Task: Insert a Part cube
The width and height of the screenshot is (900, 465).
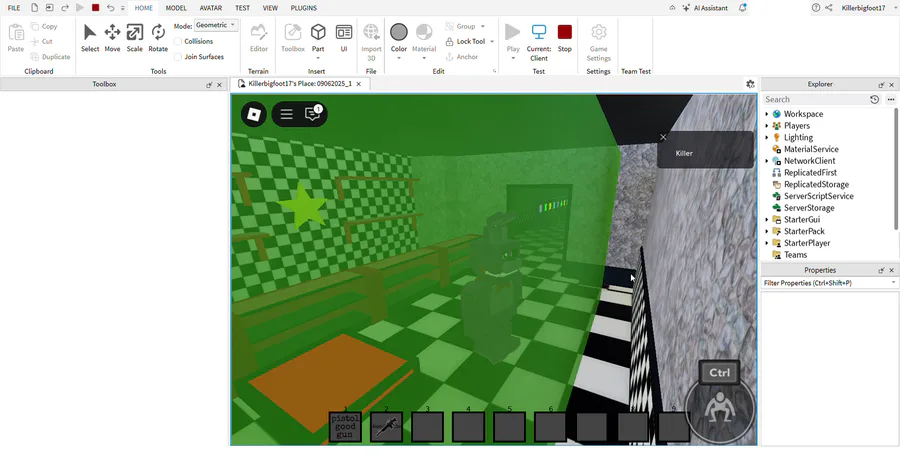Action: pyautogui.click(x=318, y=32)
